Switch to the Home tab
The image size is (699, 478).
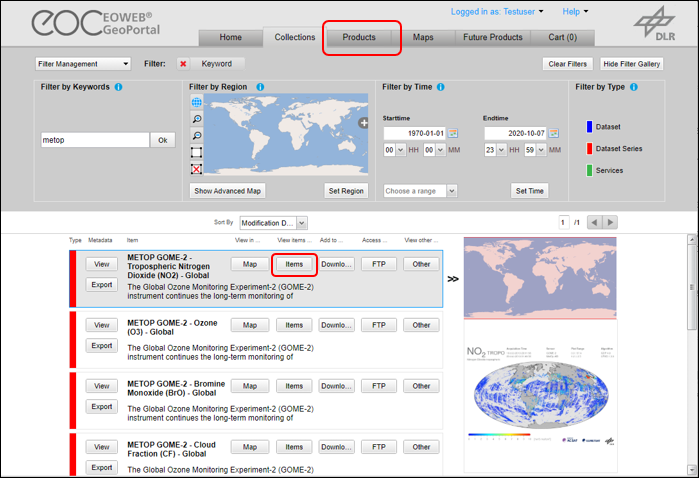(230, 37)
